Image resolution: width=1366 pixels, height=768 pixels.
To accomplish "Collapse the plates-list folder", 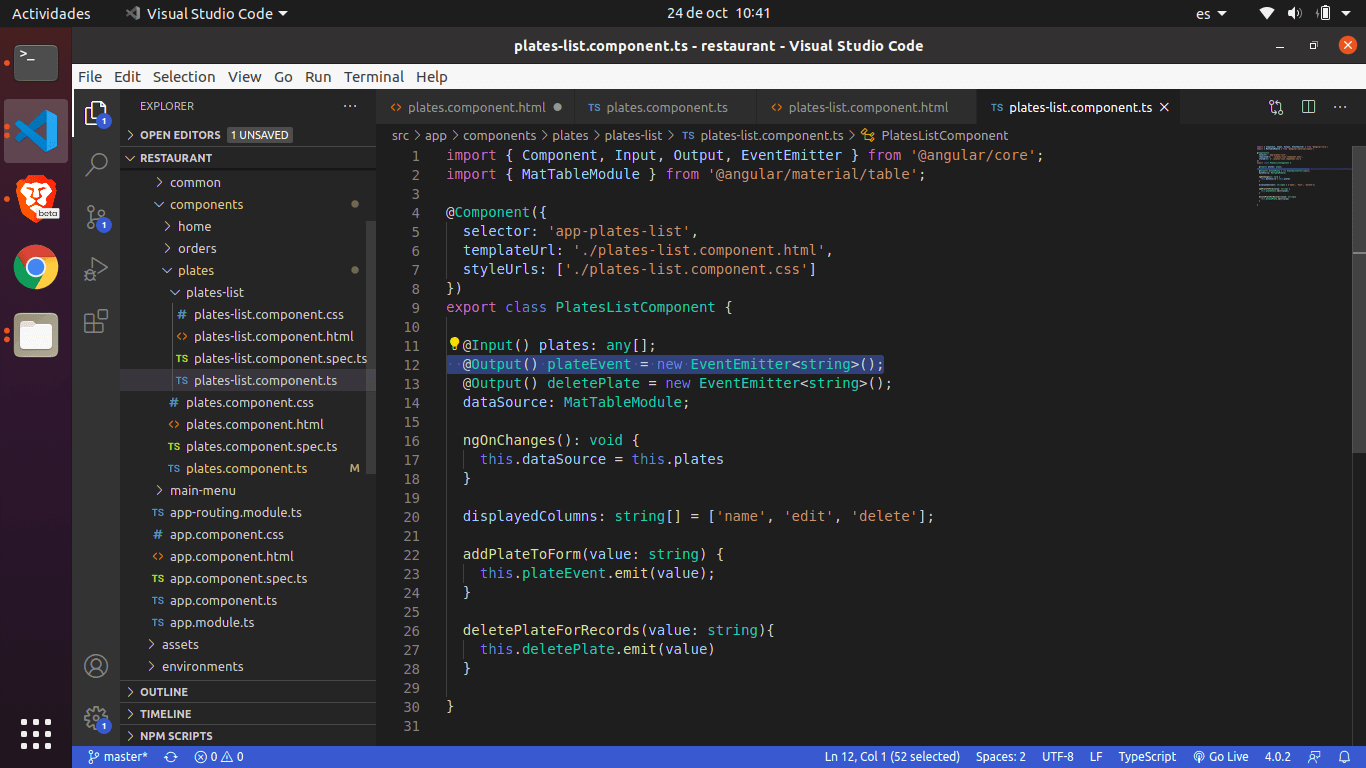I will 214,292.
